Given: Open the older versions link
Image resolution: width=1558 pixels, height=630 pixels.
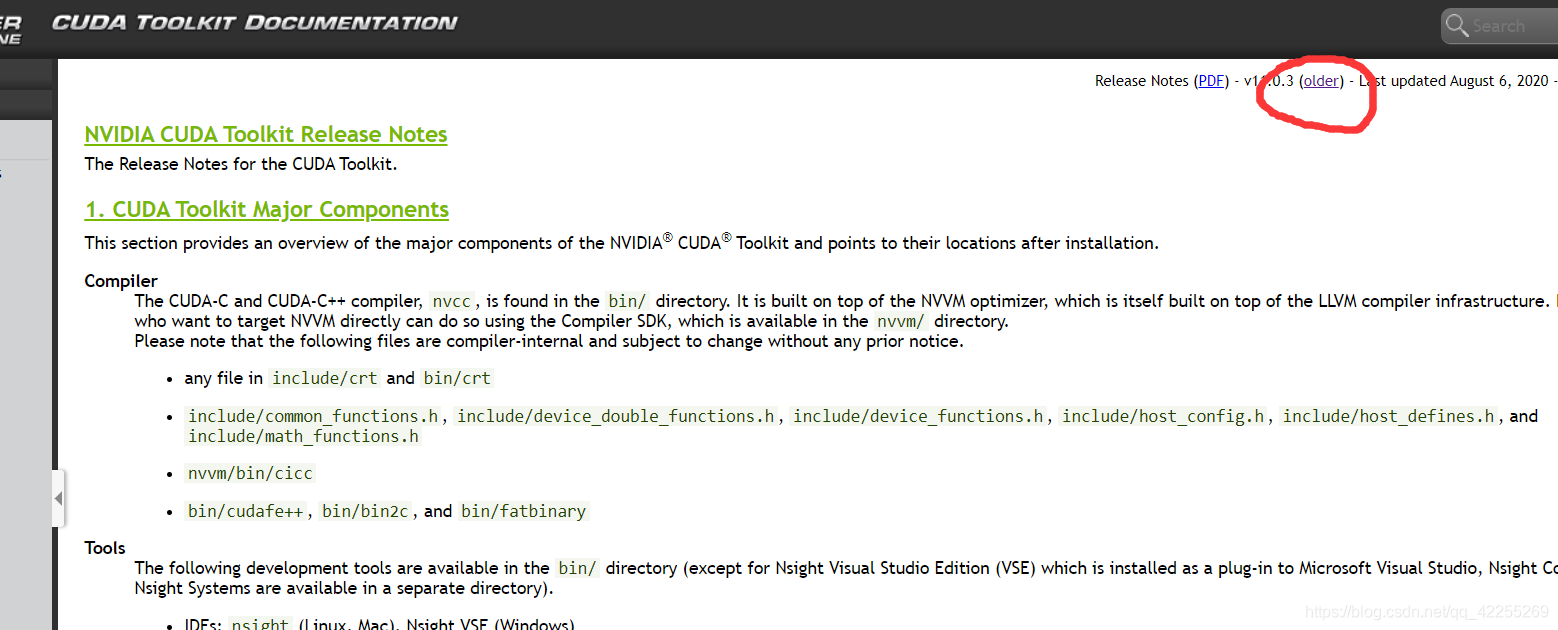Looking at the screenshot, I should (x=1321, y=81).
